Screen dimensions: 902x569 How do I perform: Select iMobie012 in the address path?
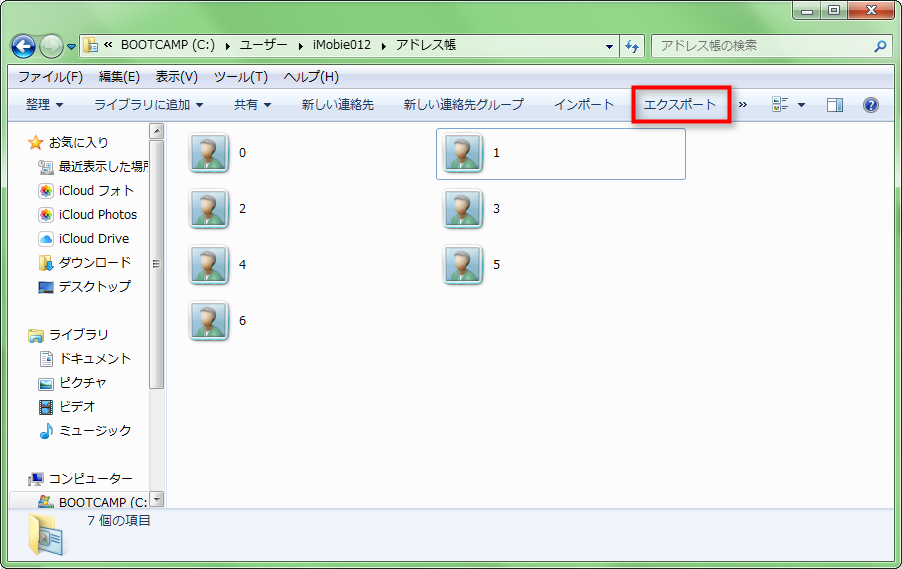click(x=342, y=45)
